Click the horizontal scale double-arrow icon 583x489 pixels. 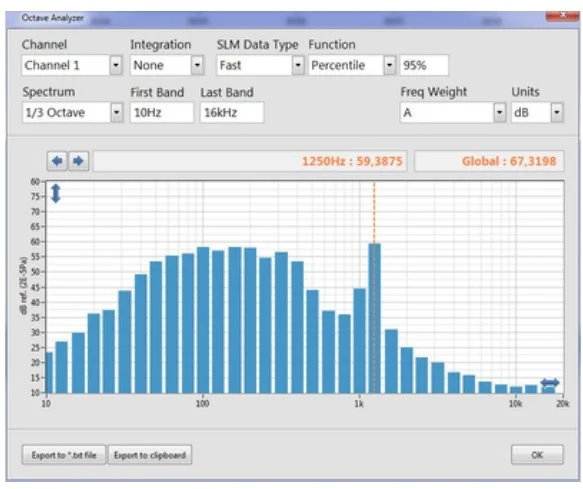pos(550,382)
